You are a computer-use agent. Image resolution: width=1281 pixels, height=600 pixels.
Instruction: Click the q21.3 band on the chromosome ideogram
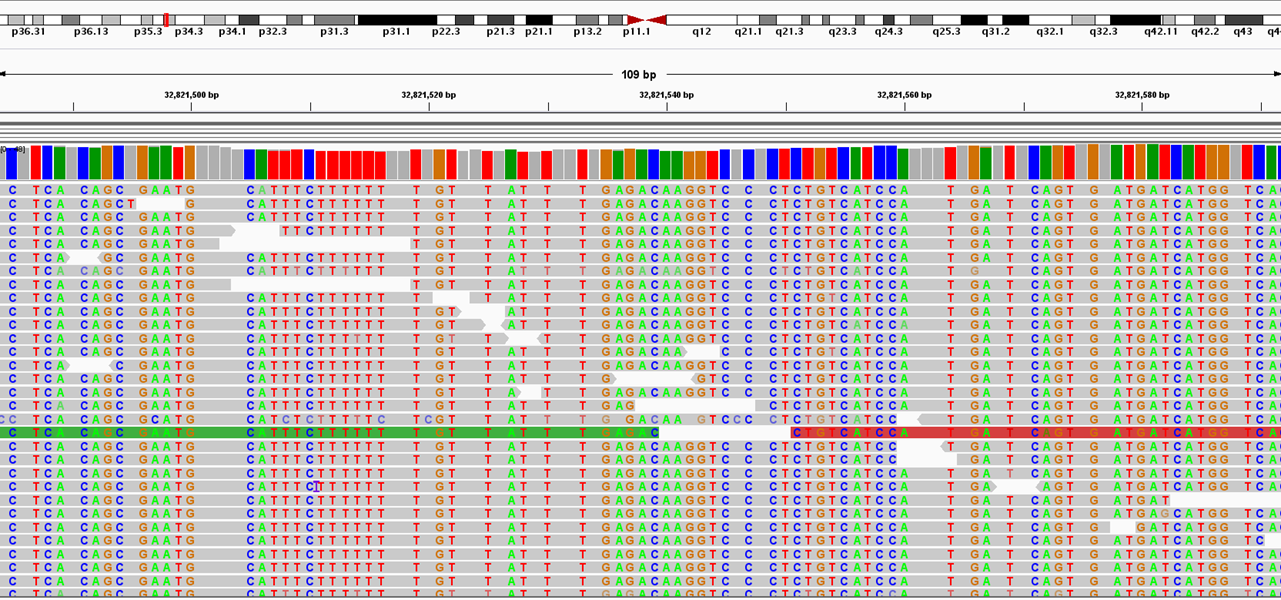790,18
